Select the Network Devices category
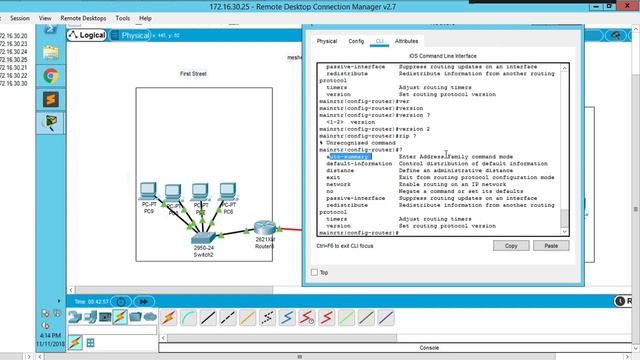Screen dimensions: 640x360 point(75,317)
